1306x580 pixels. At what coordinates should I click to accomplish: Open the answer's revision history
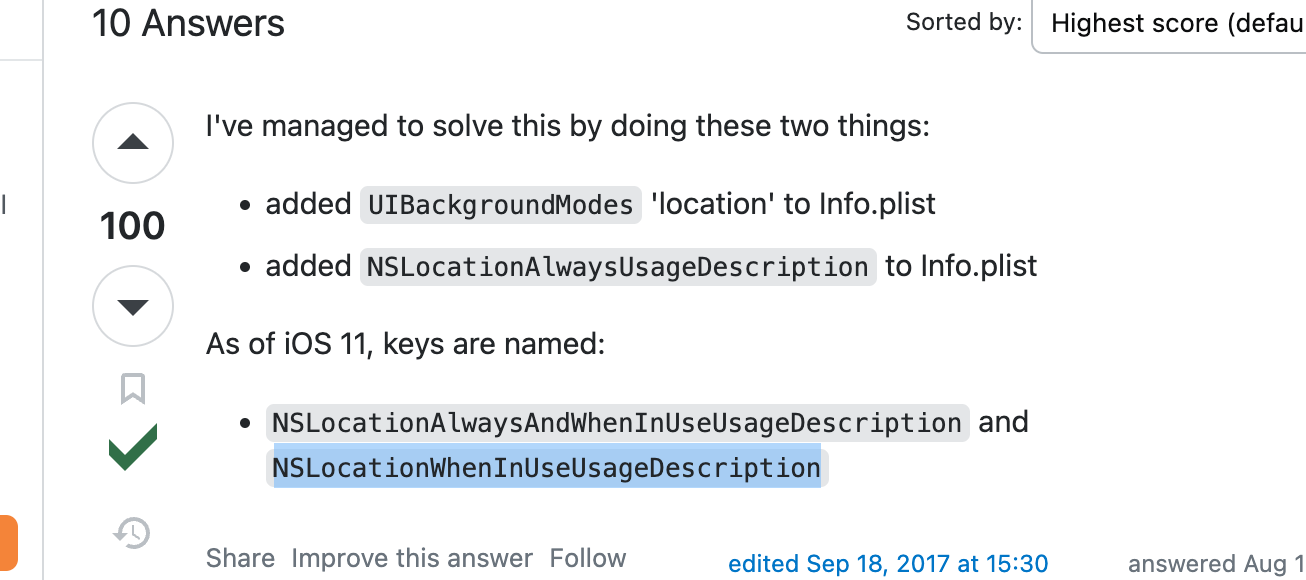[x=131, y=533]
